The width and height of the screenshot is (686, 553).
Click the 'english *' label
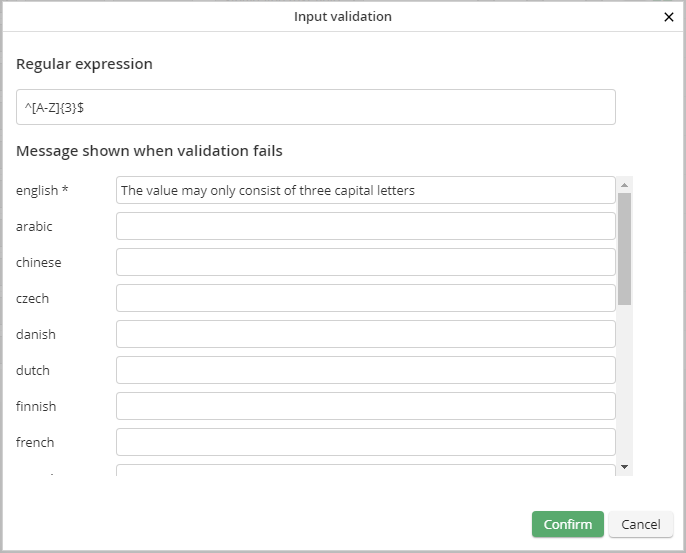pyautogui.click(x=42, y=190)
